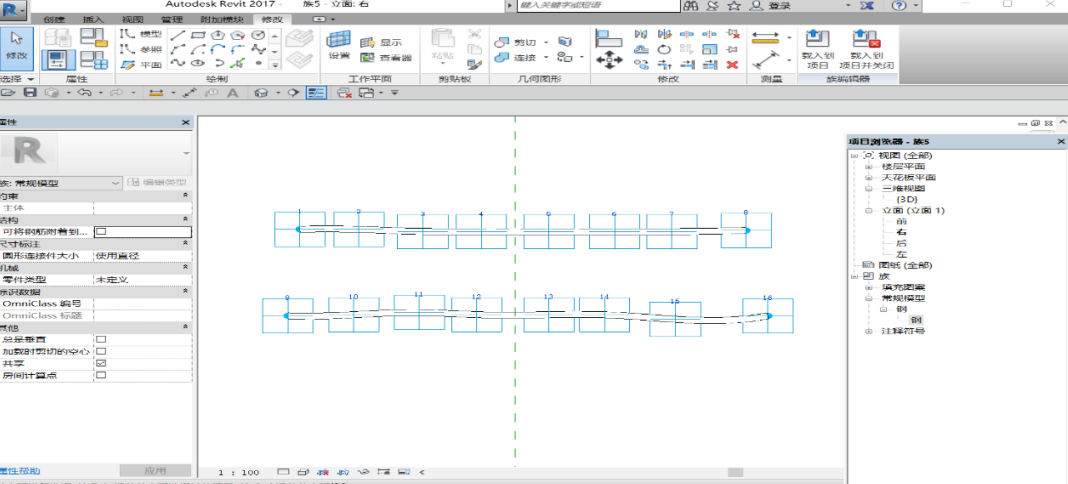The image size is (1068, 484).
Task: Collapse the 三维视图 tree node
Action: click(x=868, y=189)
